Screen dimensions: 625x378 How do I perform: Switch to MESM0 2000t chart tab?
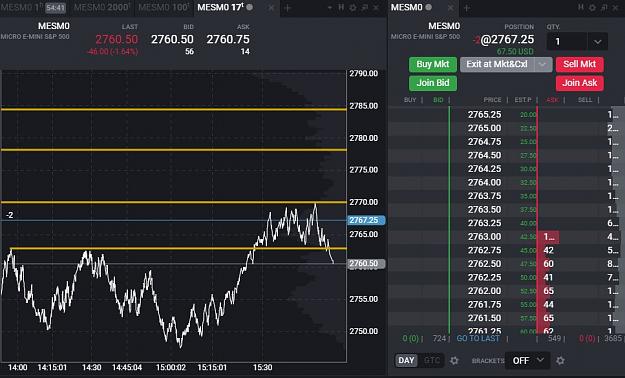tap(102, 7)
